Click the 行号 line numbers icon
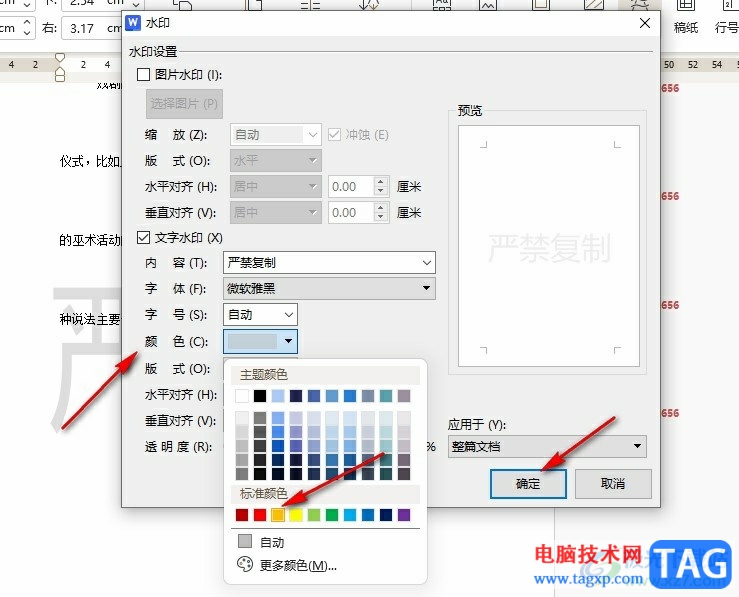 pos(727,18)
